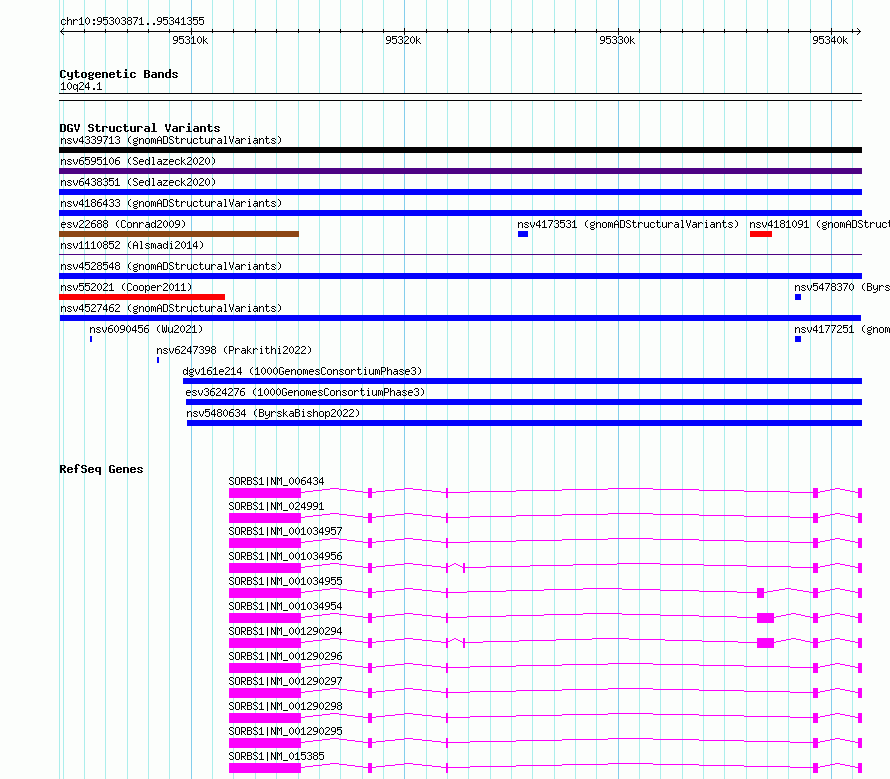
Task: Click the SORBS1|NM_001034954 text label
Action: [x=286, y=606]
